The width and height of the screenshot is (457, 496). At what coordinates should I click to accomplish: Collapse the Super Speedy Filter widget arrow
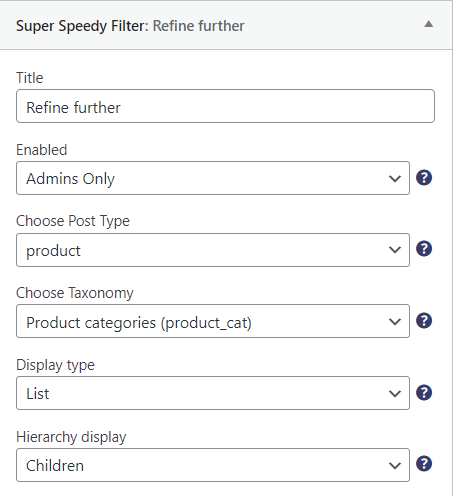coord(428,24)
